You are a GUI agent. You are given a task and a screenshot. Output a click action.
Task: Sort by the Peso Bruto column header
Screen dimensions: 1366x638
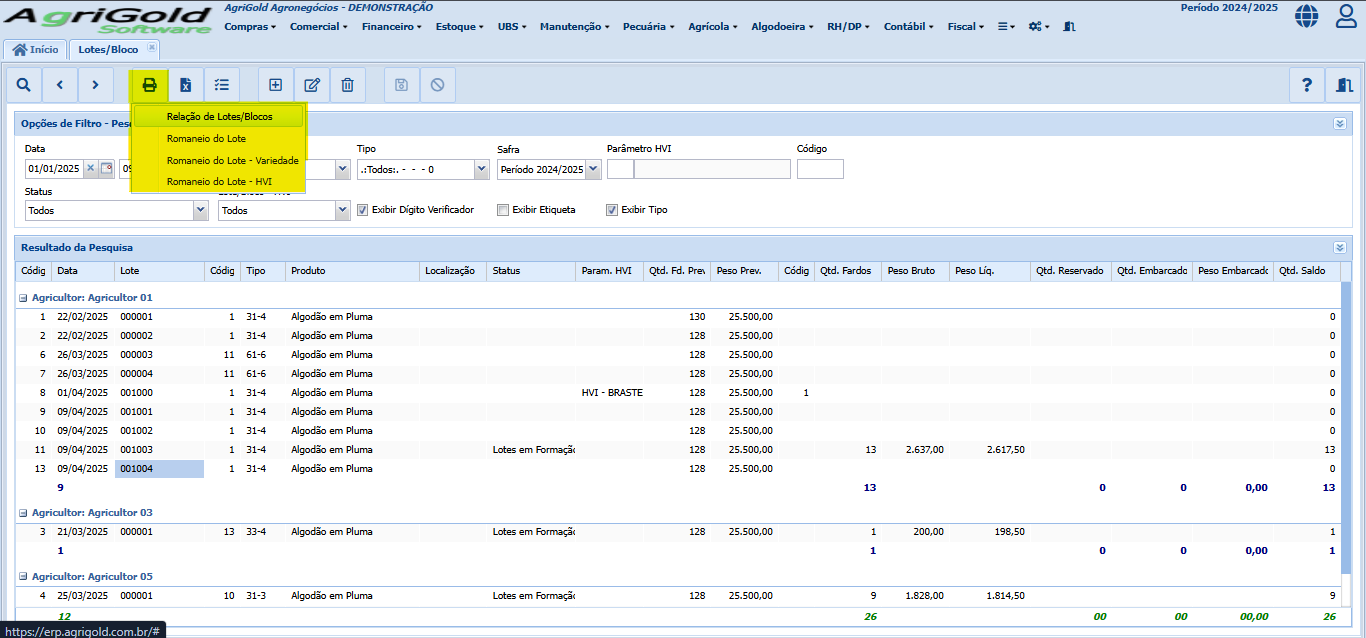pyautogui.click(x=915, y=271)
